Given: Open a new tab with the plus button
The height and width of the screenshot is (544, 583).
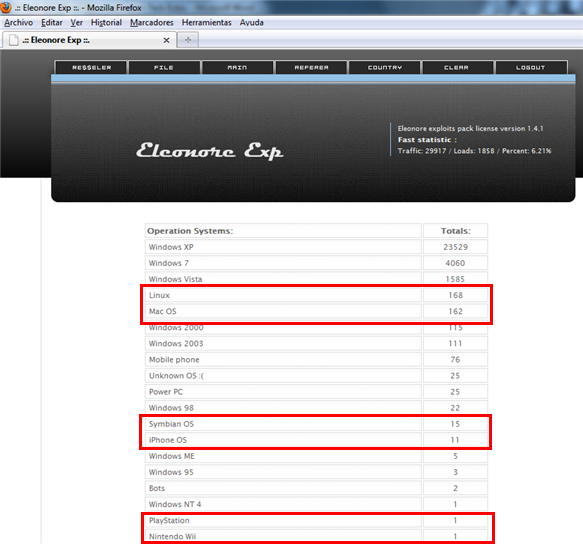Looking at the screenshot, I should pyautogui.click(x=188, y=40).
